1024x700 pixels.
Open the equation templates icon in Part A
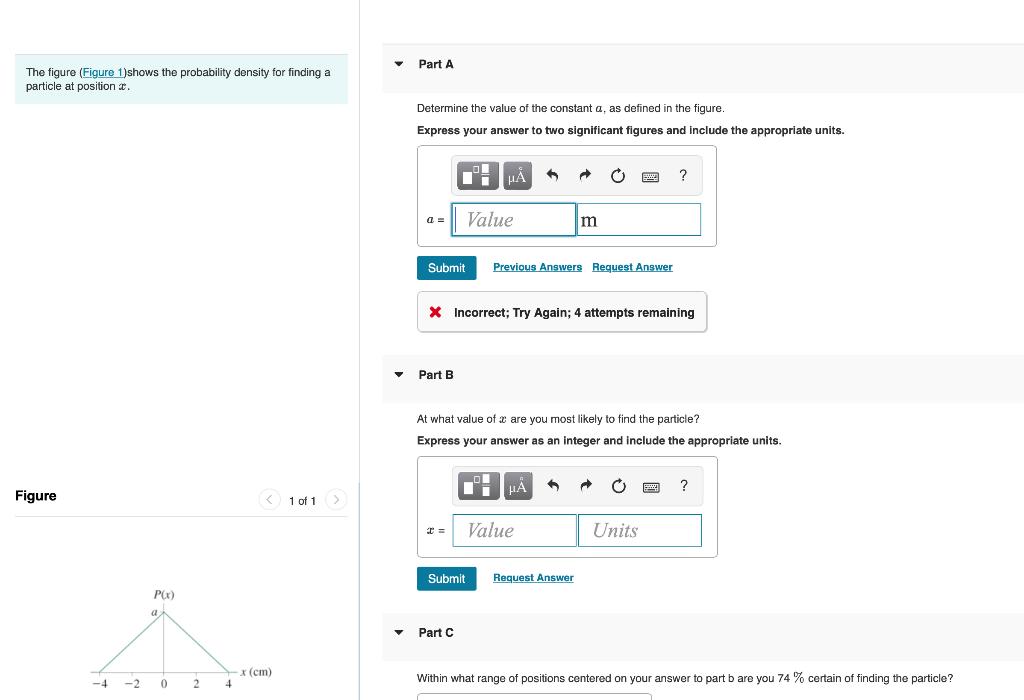tap(478, 175)
